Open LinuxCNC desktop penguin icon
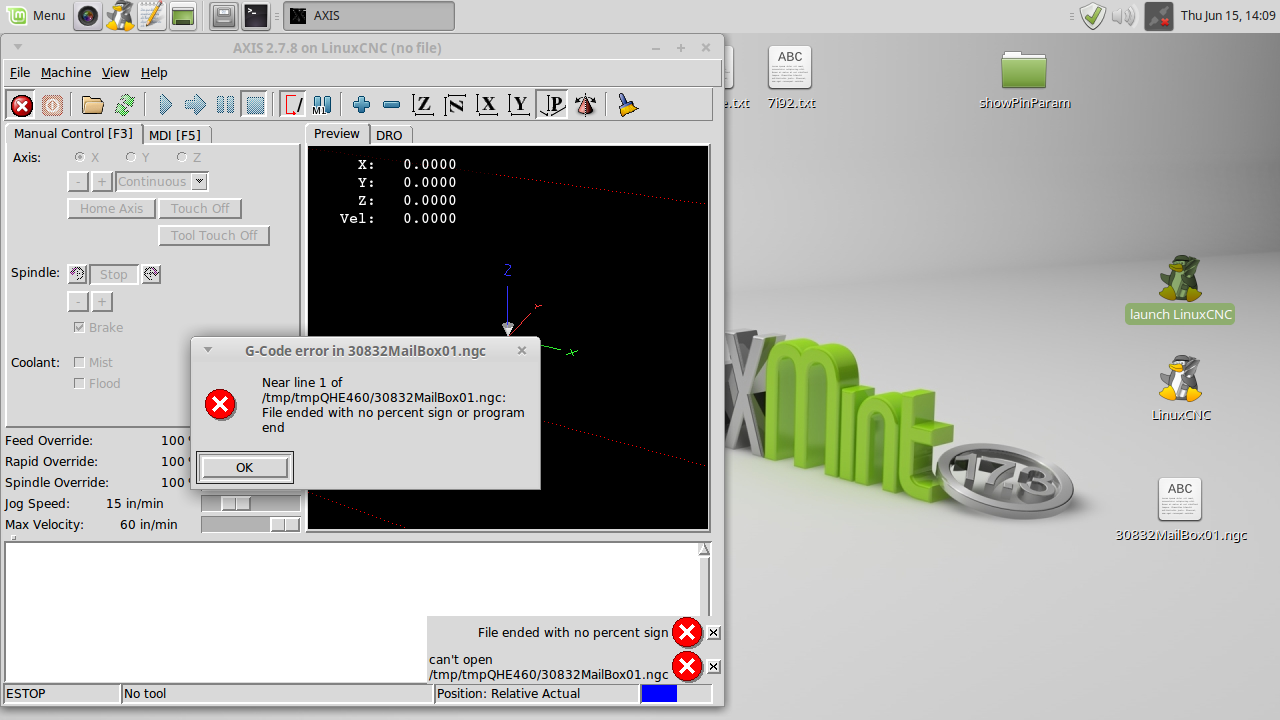 (x=1180, y=389)
